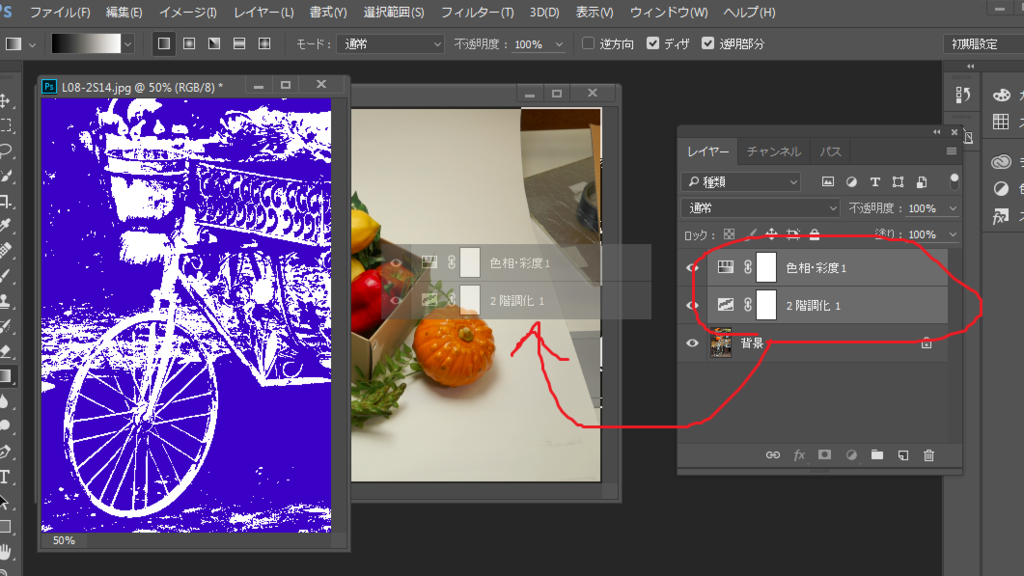Toggle the layer filtering on/off switch

(x=954, y=182)
